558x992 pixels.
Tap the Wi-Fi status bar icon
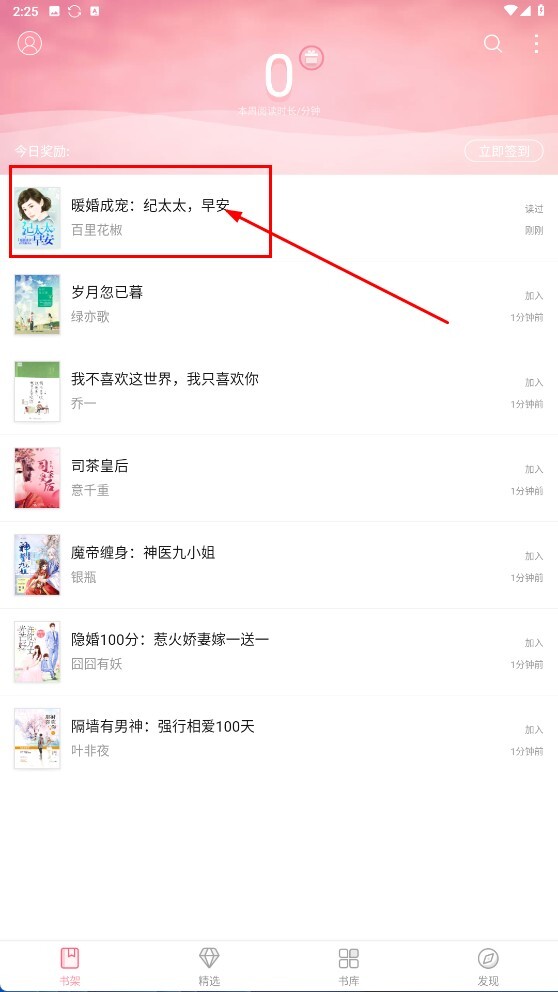511,11
